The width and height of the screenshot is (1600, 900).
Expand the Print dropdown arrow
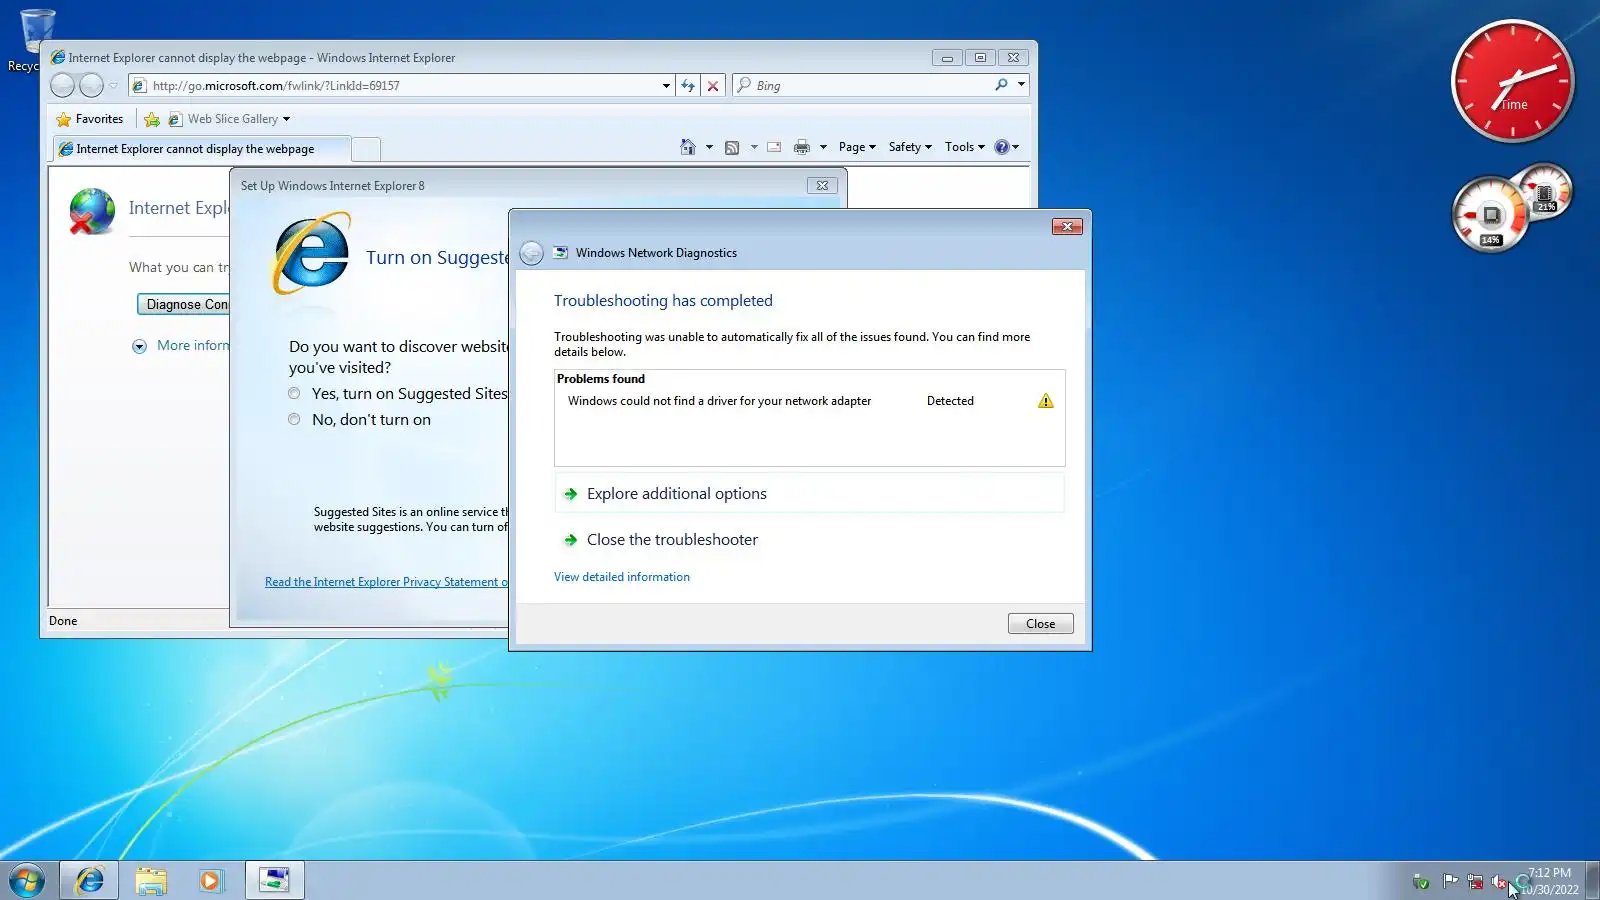coord(823,147)
